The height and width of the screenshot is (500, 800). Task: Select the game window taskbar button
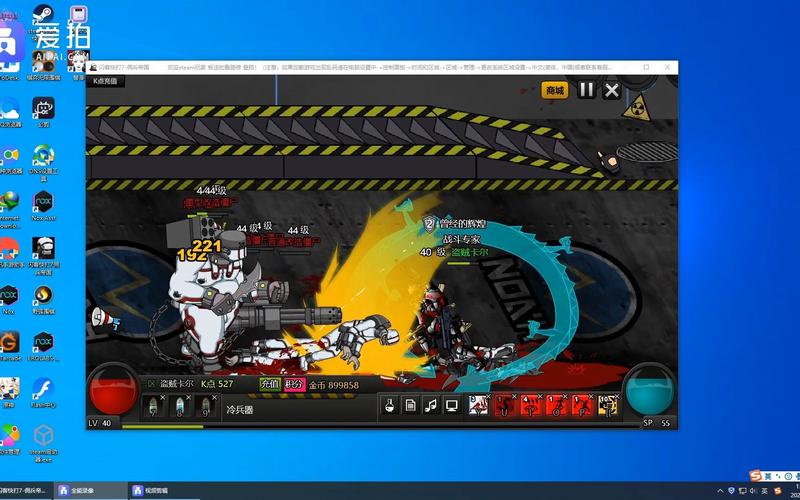point(26,490)
